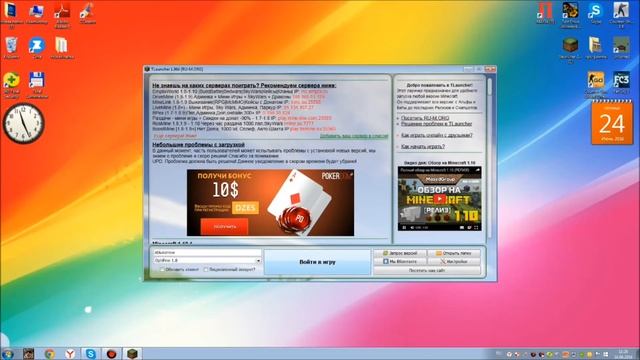Open the floppy disk shortcut on desktop
Viewport: 640px width, 360px height.
tap(36, 84)
